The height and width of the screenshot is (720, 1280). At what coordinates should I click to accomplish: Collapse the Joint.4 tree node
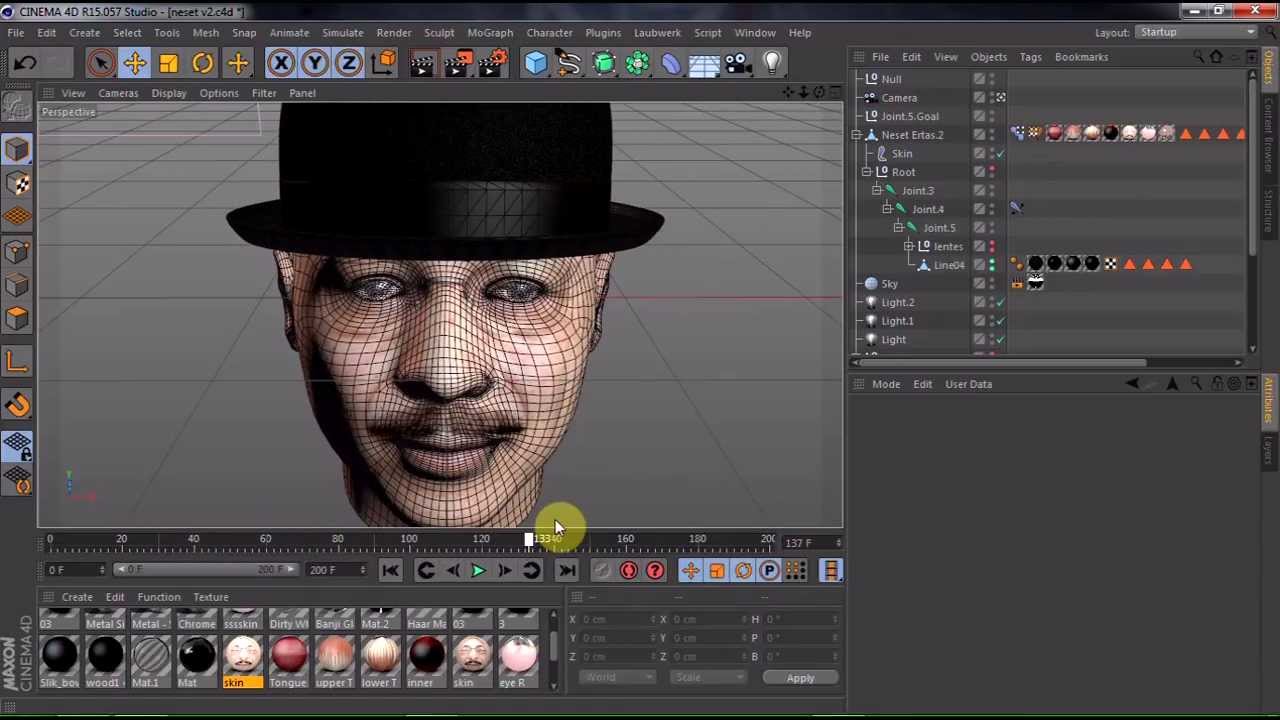coord(887,209)
